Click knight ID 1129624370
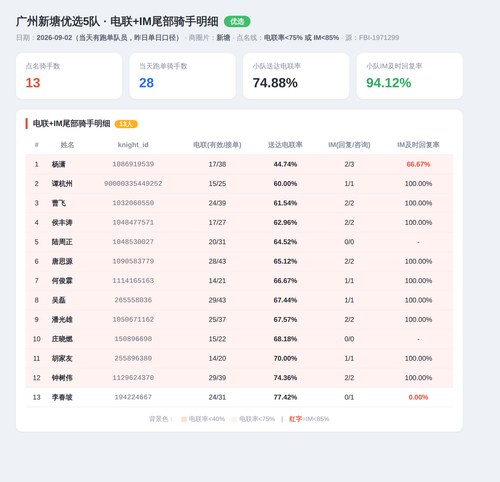 [x=133, y=378]
